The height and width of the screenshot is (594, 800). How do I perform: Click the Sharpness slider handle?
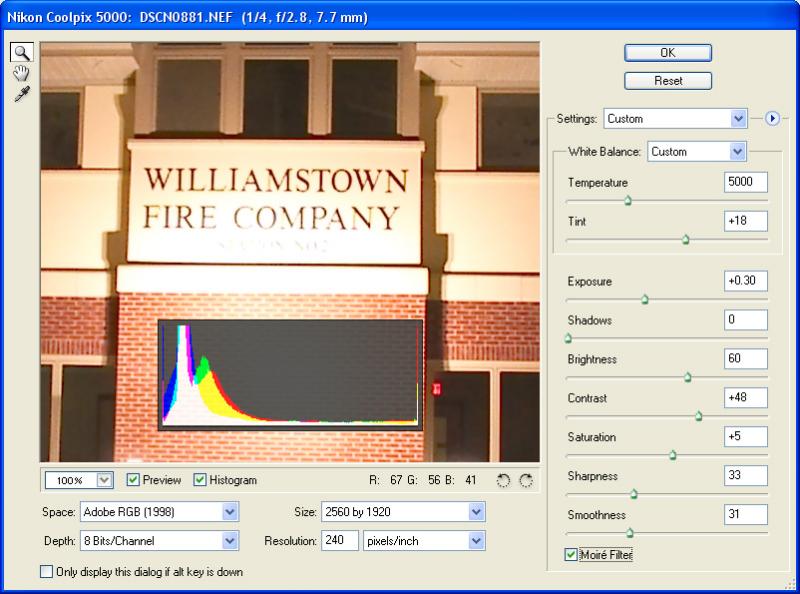[x=634, y=494]
